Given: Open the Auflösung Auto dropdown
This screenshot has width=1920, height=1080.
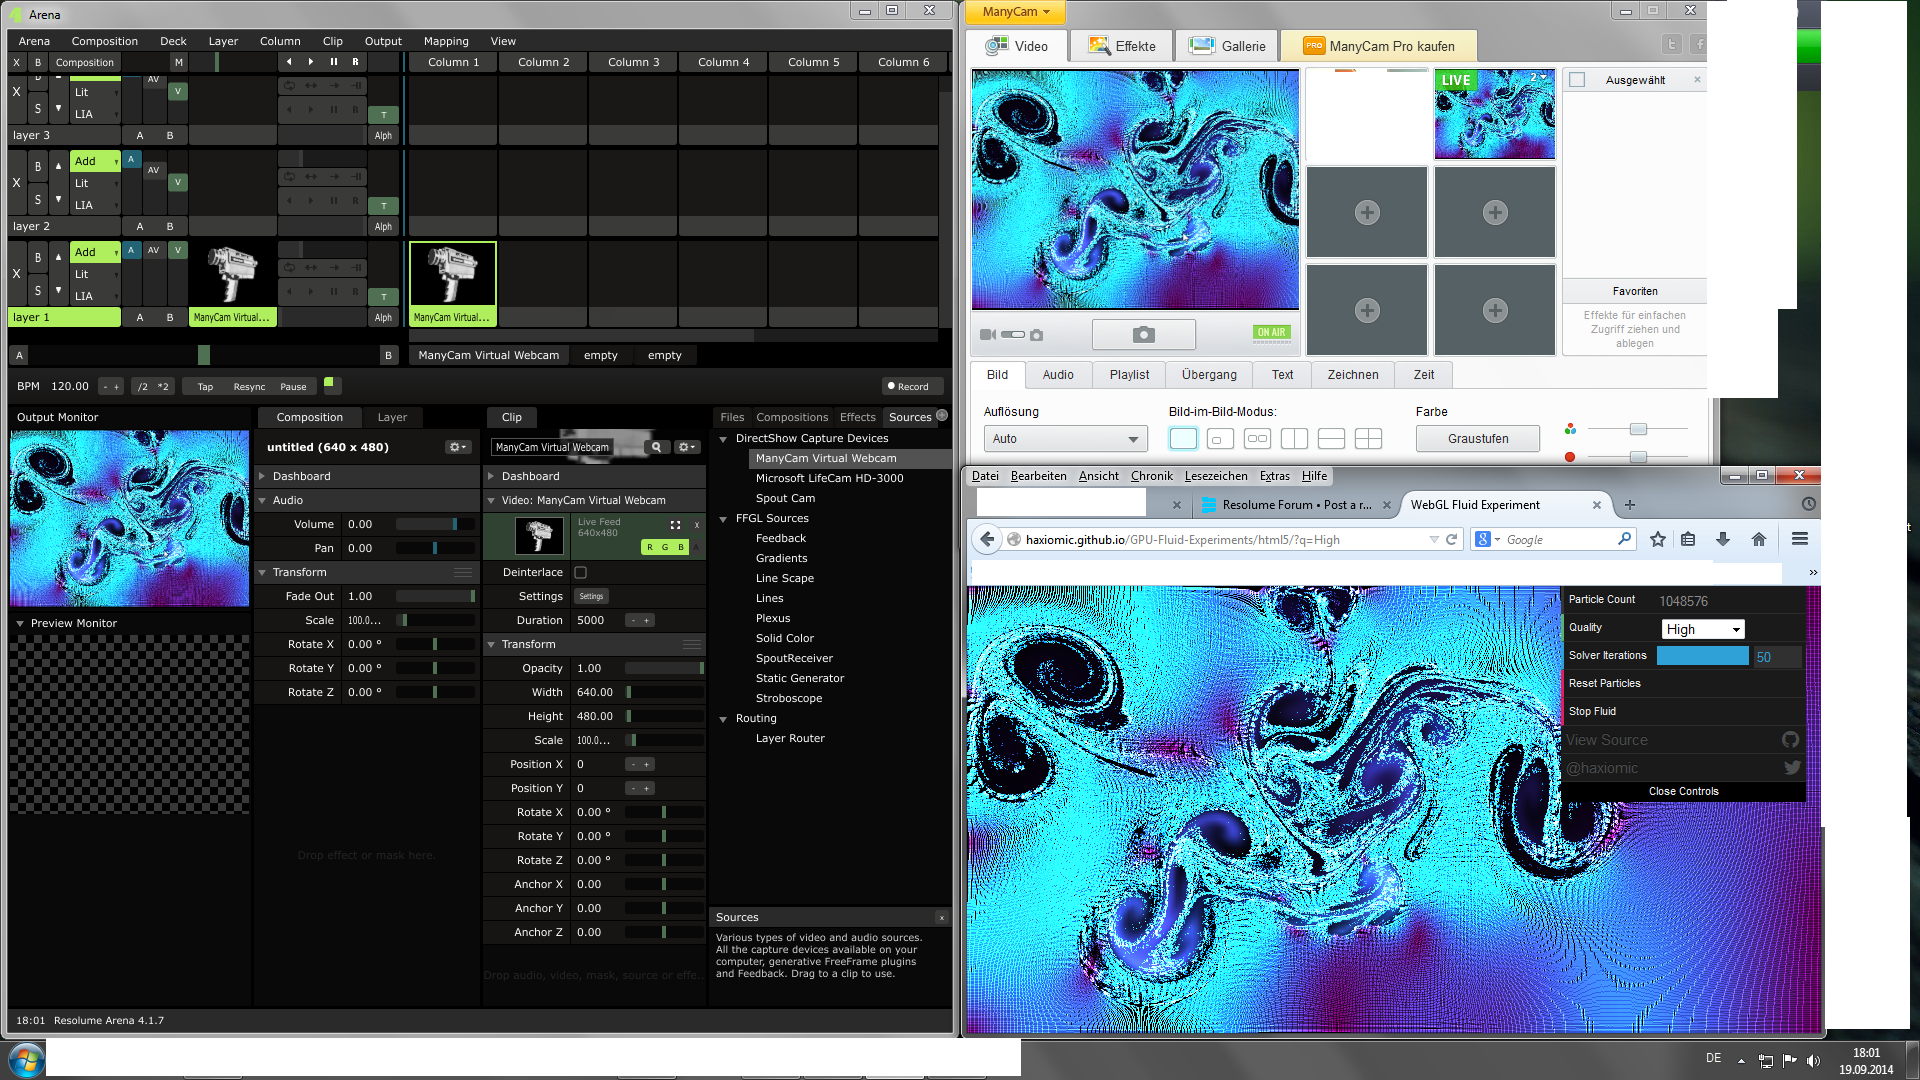Looking at the screenshot, I should tap(1065, 439).
